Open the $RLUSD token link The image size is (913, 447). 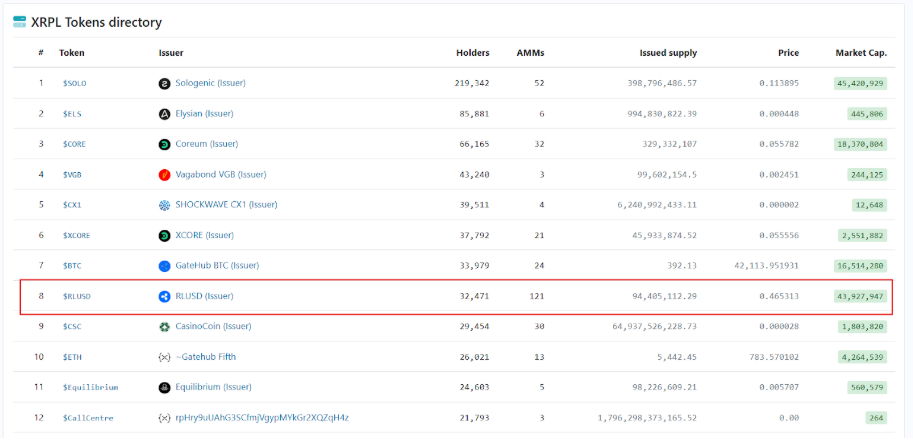click(77, 296)
